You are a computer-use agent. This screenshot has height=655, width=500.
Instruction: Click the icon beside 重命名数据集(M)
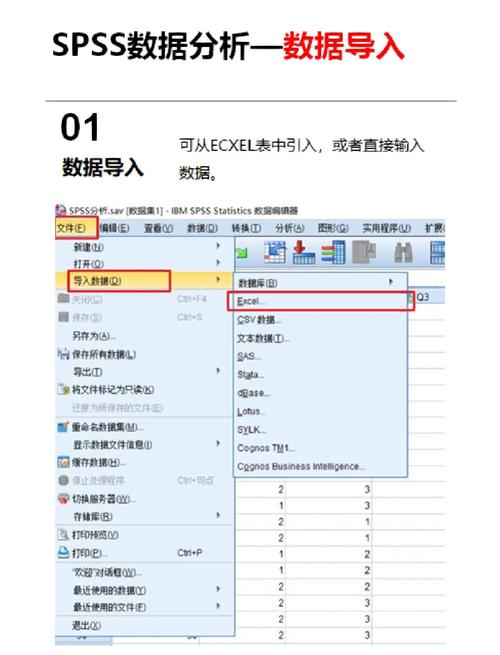click(x=63, y=427)
